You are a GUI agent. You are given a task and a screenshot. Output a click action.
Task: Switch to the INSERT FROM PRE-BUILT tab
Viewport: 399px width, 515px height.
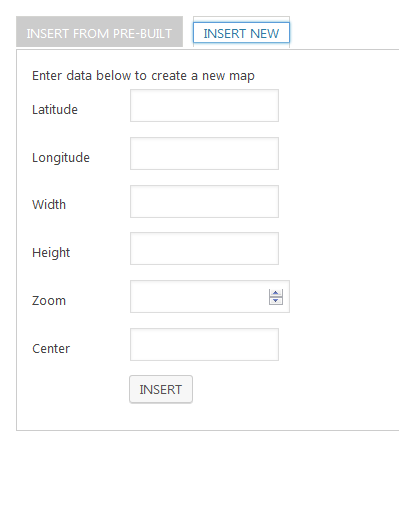[x=99, y=31]
